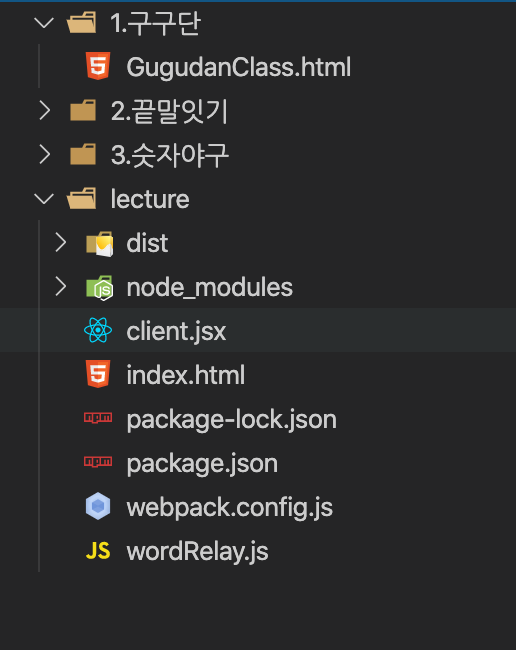The image size is (516, 650).
Task: Click the npm icon beside package-lock.json
Action: tap(98, 417)
